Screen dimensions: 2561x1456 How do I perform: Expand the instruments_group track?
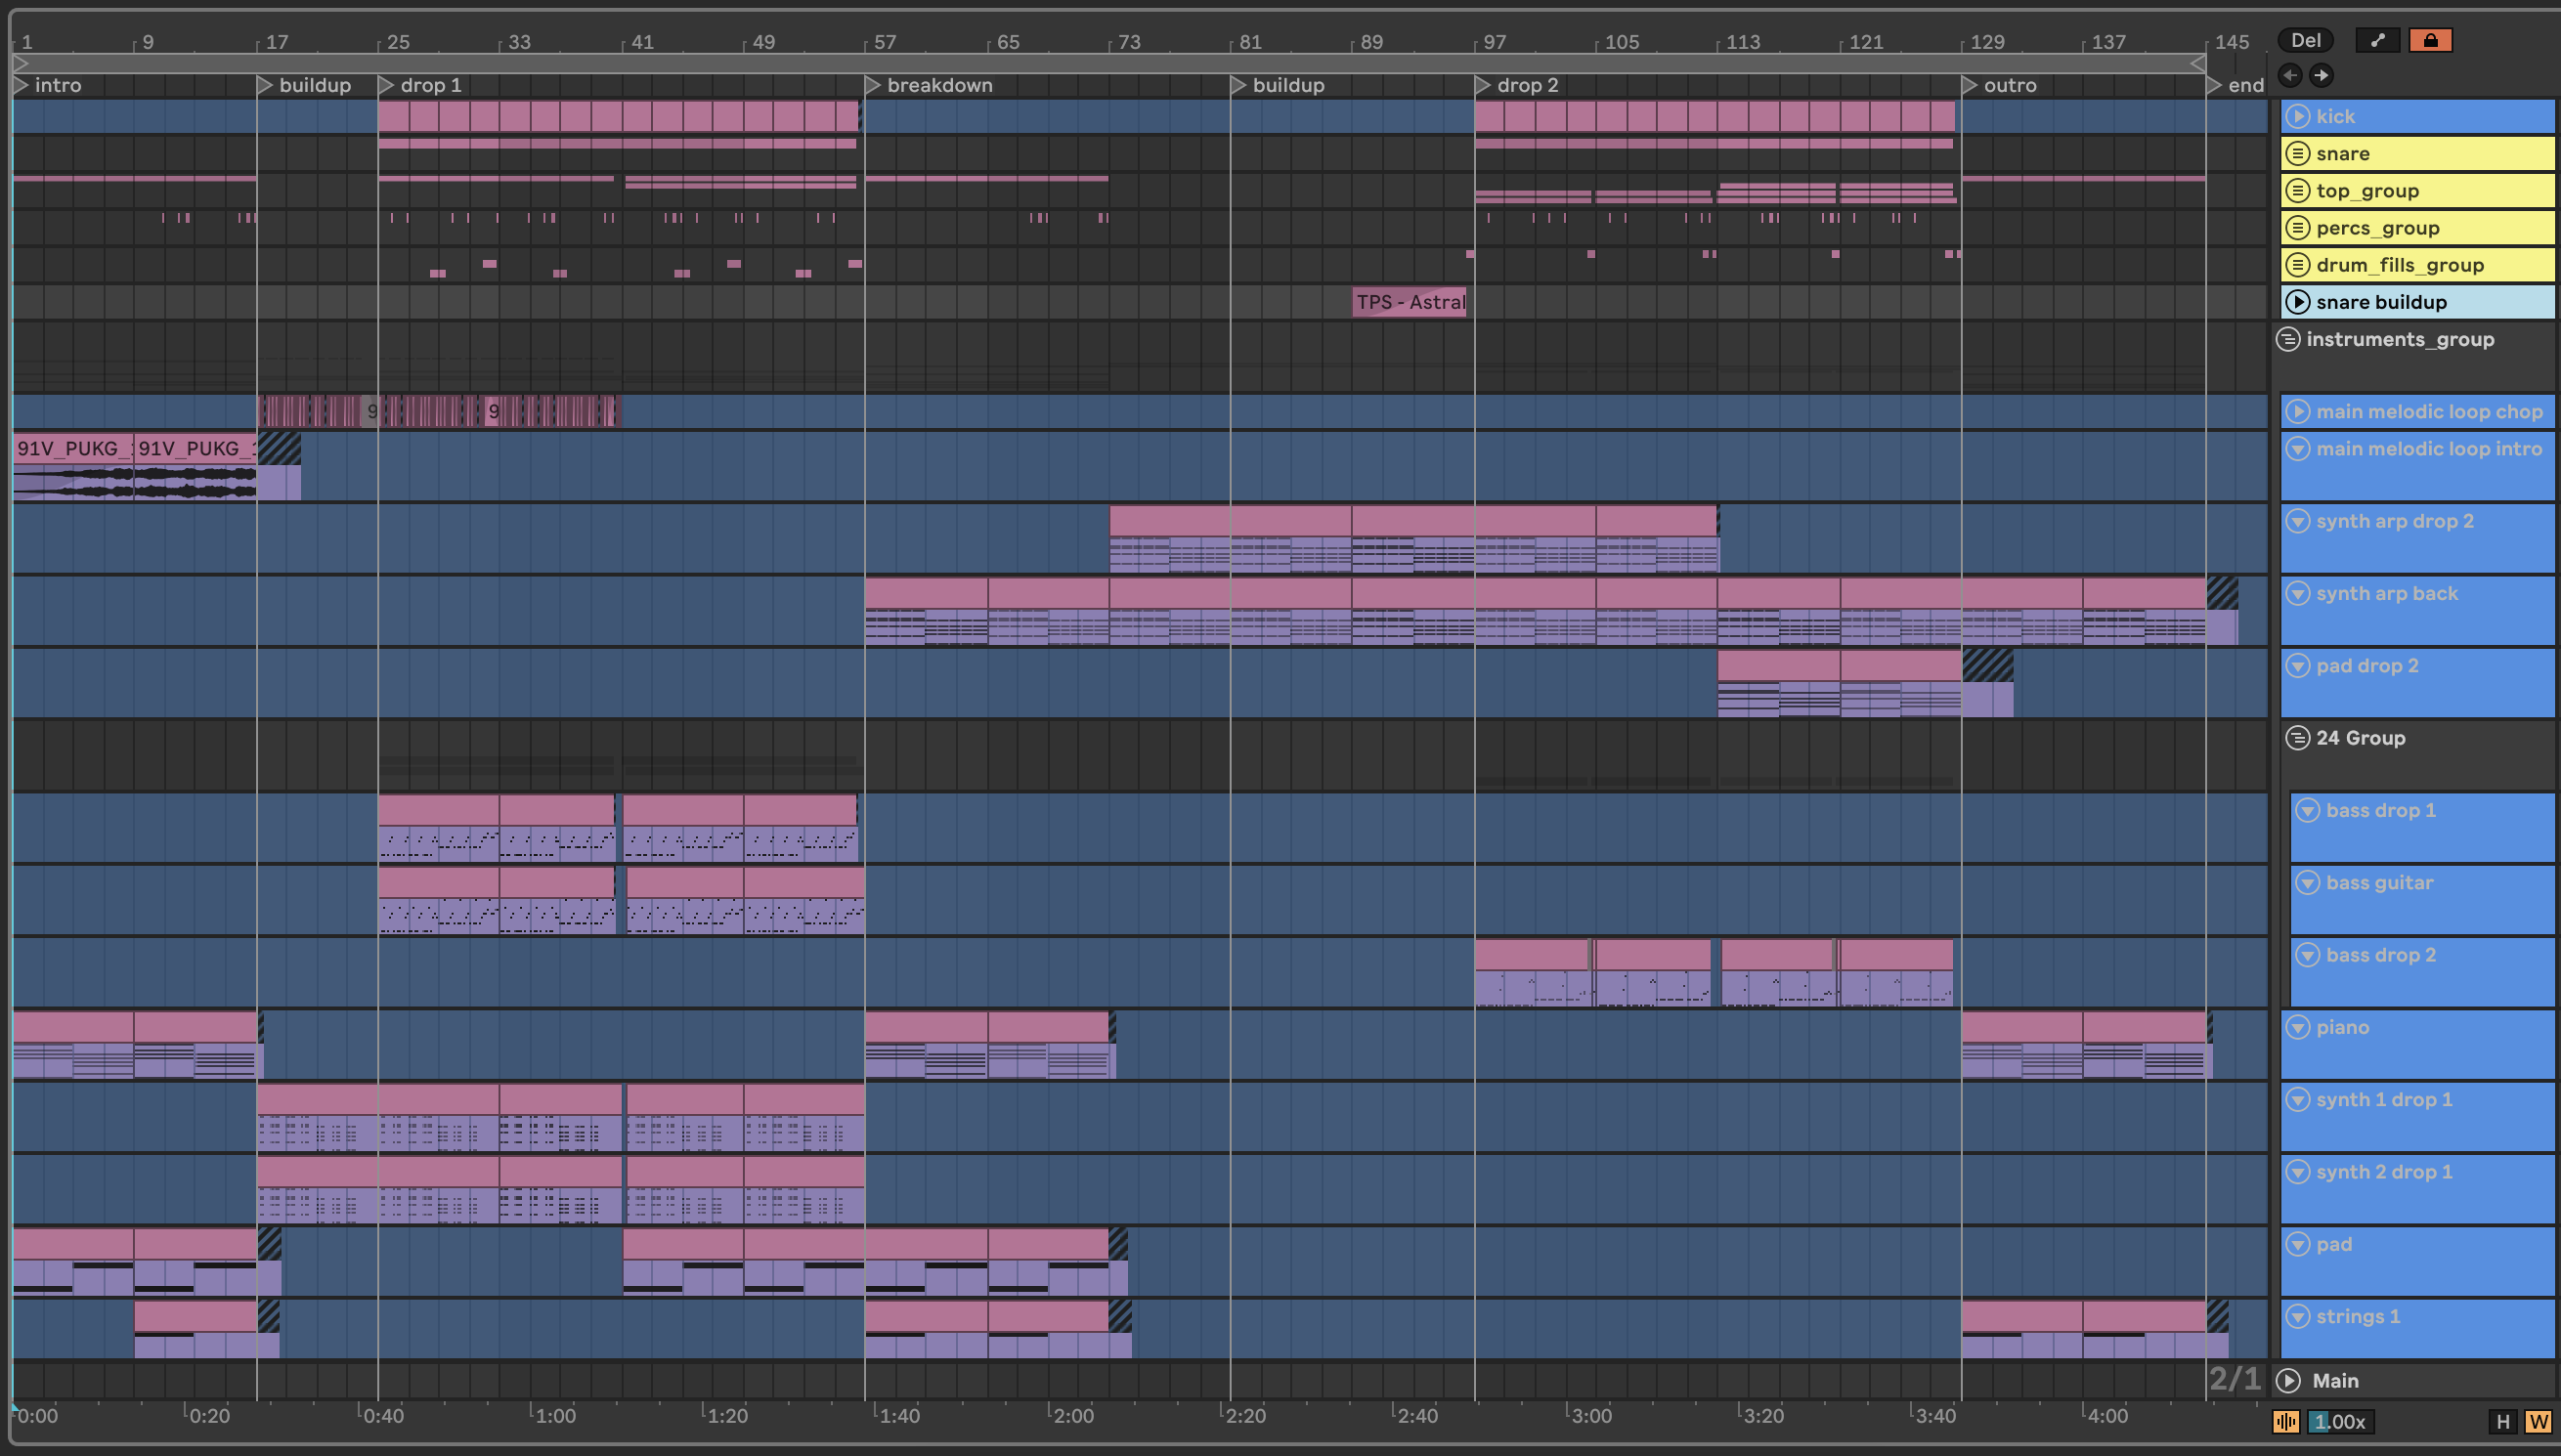tap(2288, 339)
